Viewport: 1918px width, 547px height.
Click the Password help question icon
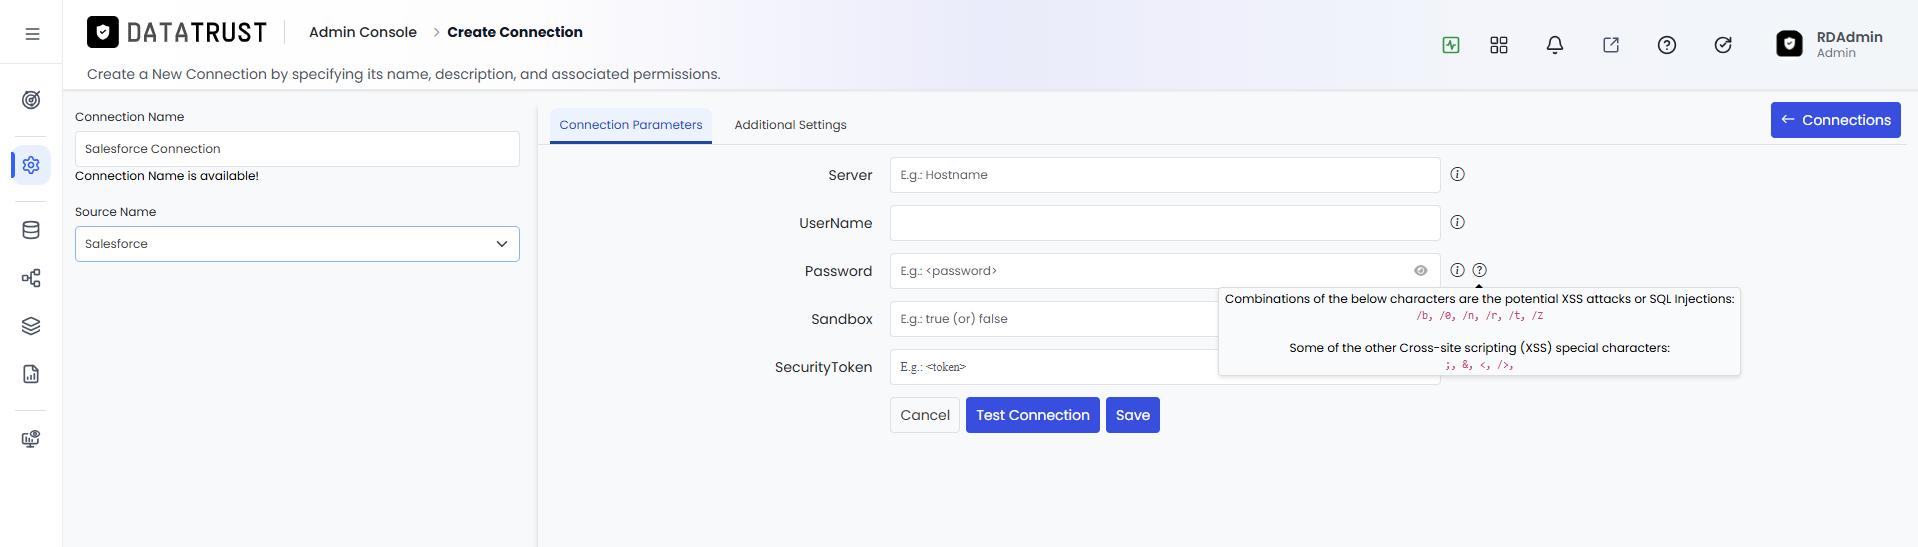click(x=1480, y=270)
